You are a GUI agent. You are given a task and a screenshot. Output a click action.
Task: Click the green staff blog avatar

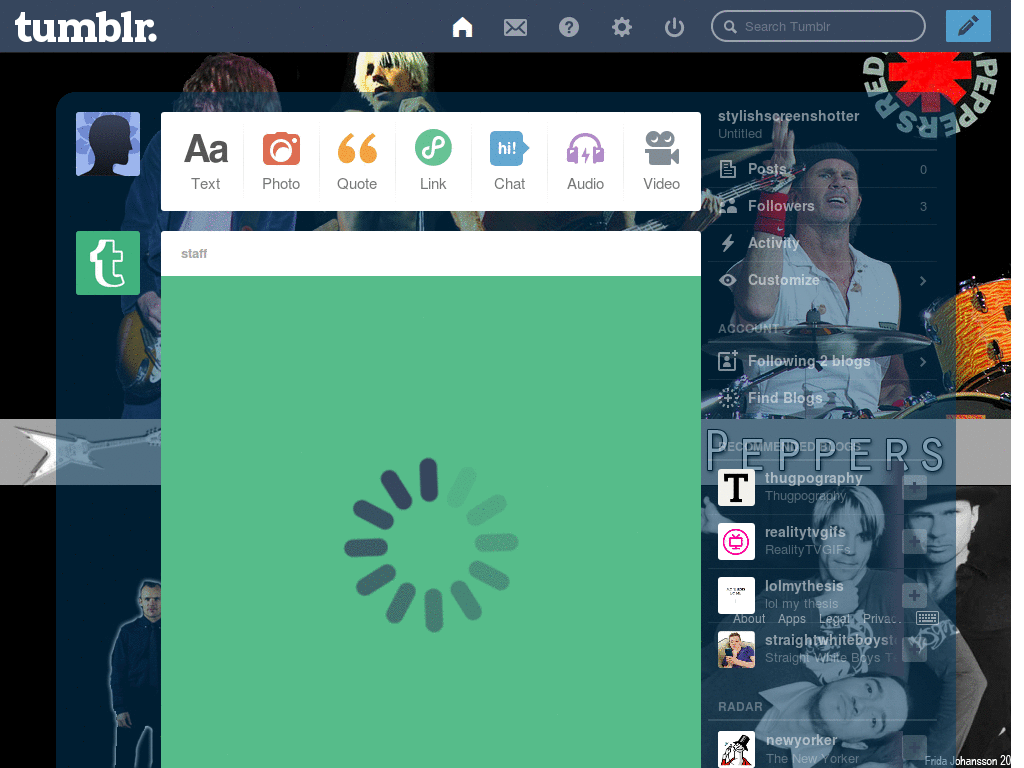pyautogui.click(x=108, y=263)
